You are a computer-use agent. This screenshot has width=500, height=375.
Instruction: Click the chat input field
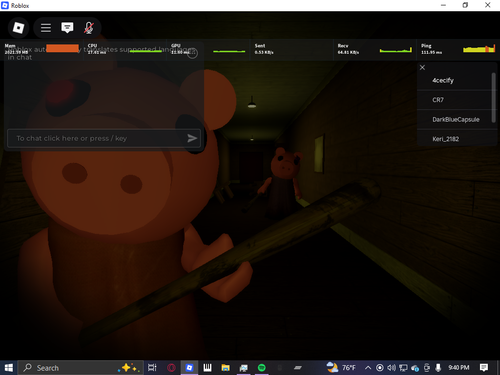click(104, 138)
